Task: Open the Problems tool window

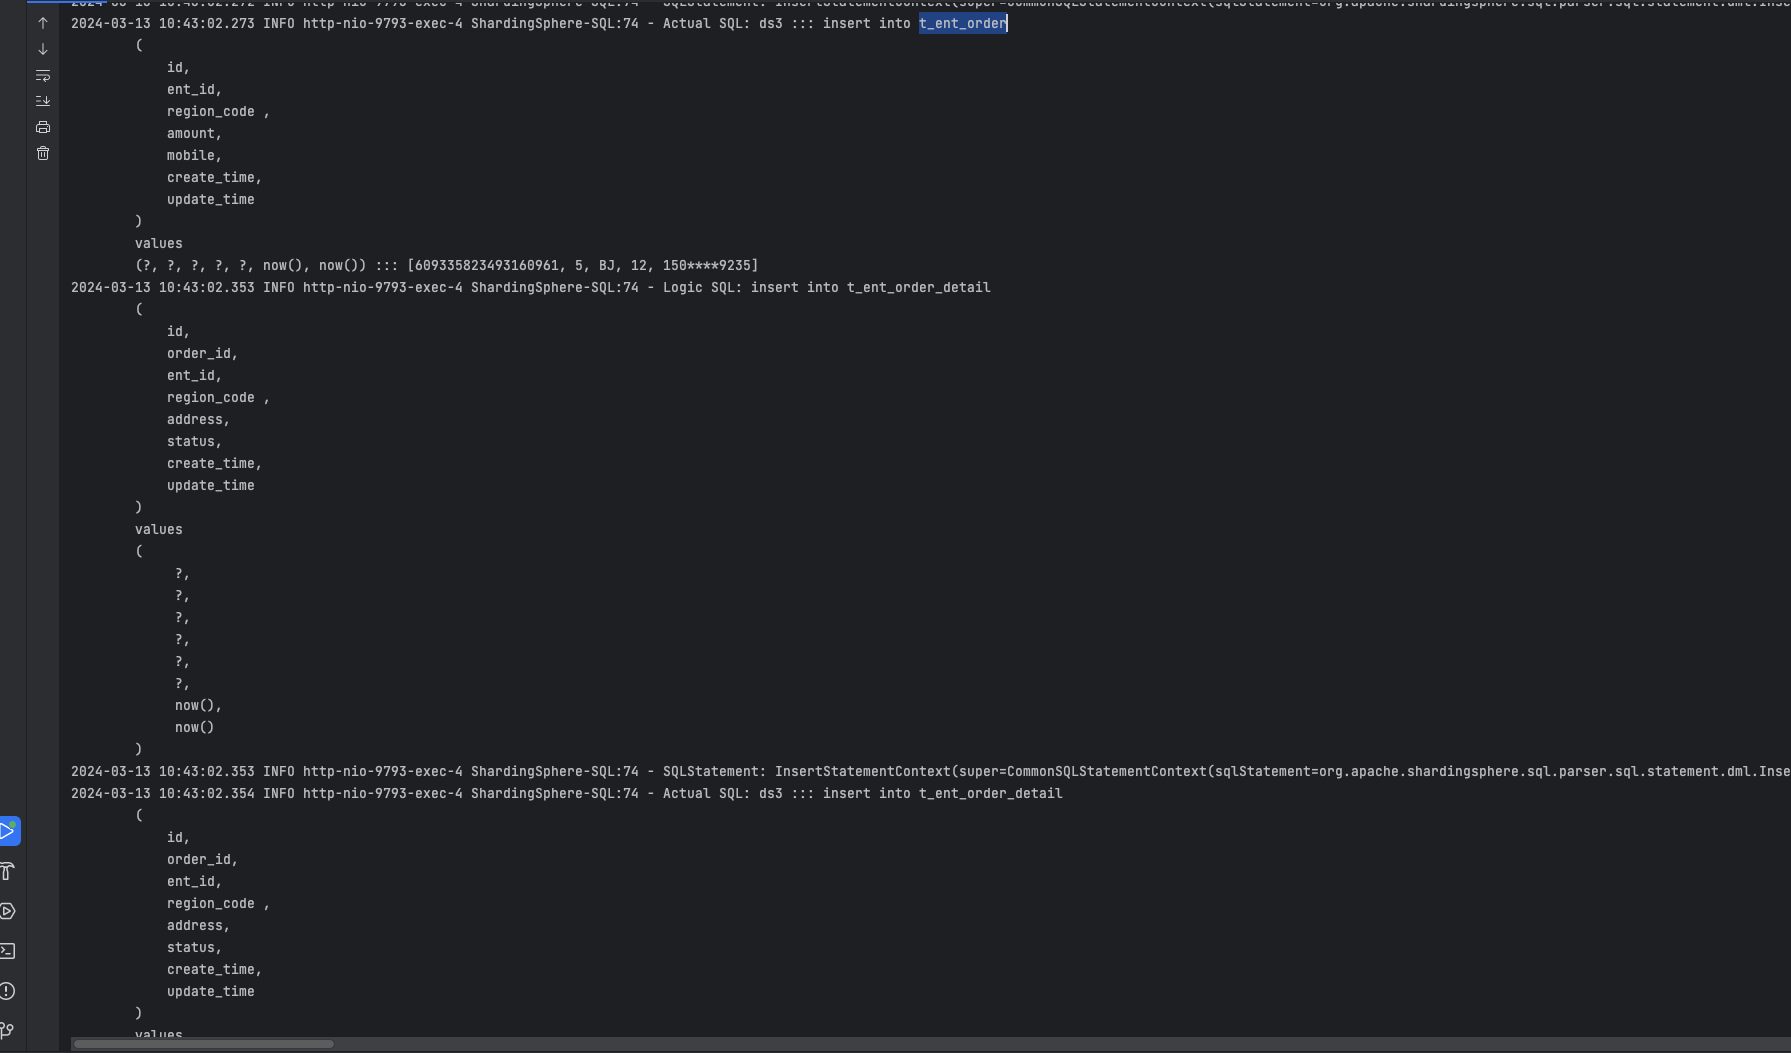Action: (x=8, y=991)
